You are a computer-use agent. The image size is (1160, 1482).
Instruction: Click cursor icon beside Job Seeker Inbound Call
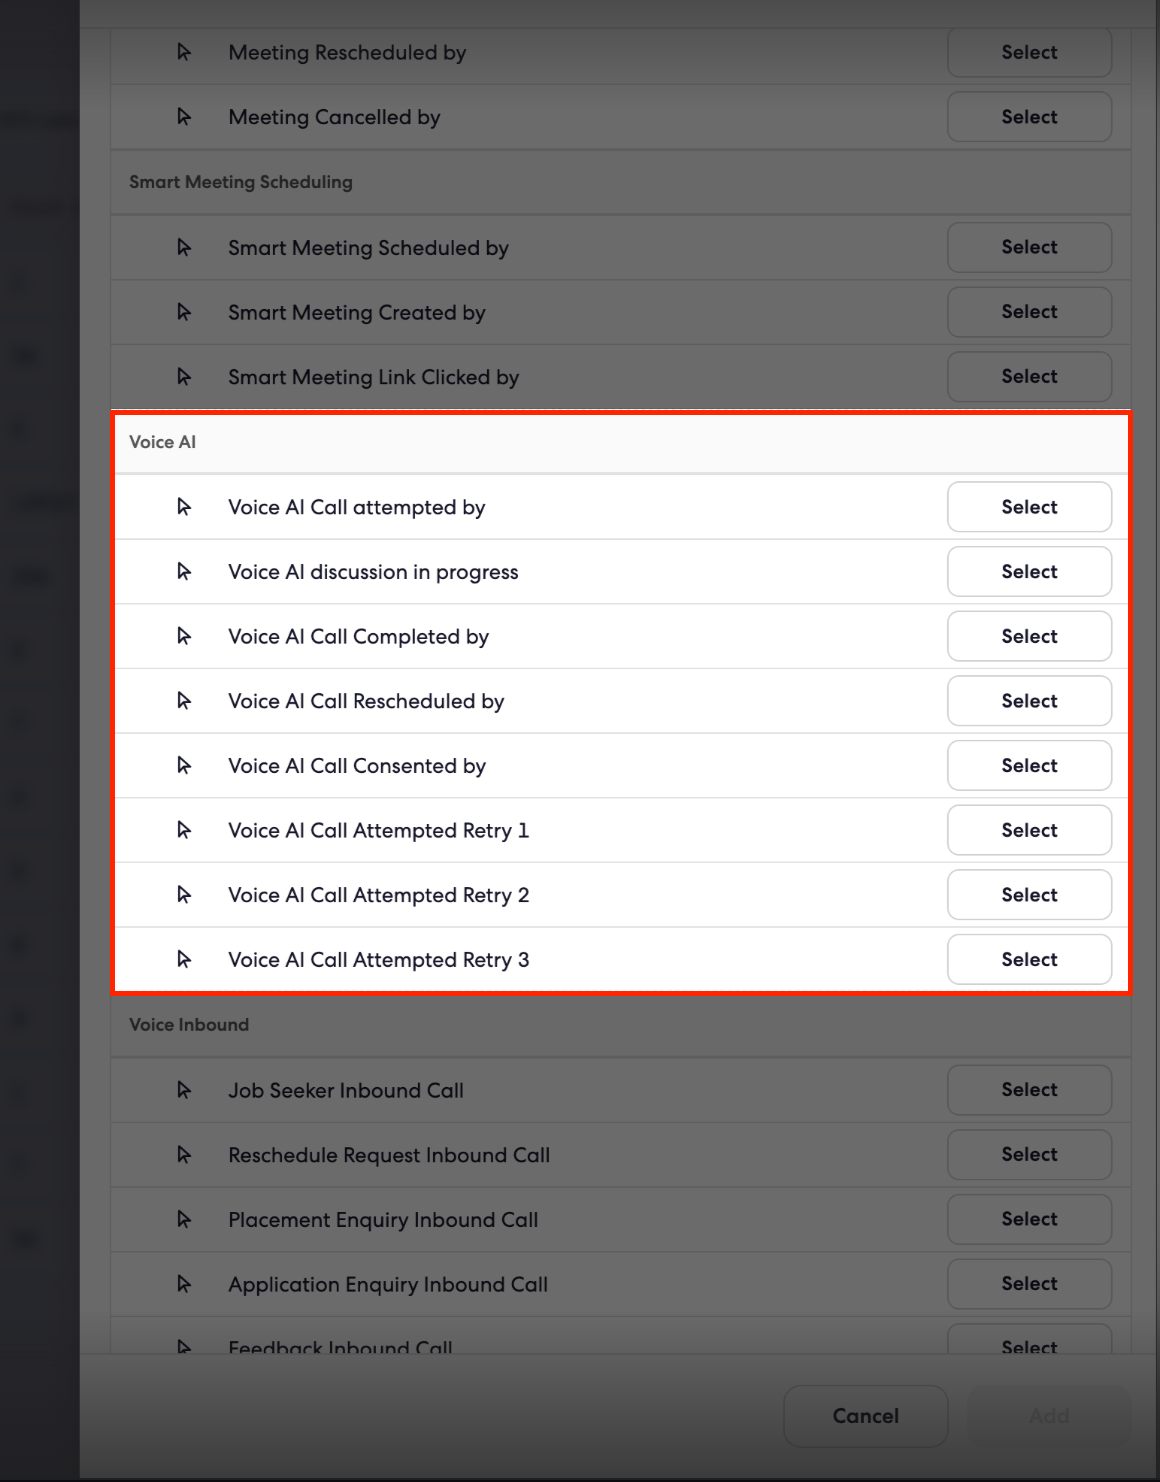point(184,1090)
